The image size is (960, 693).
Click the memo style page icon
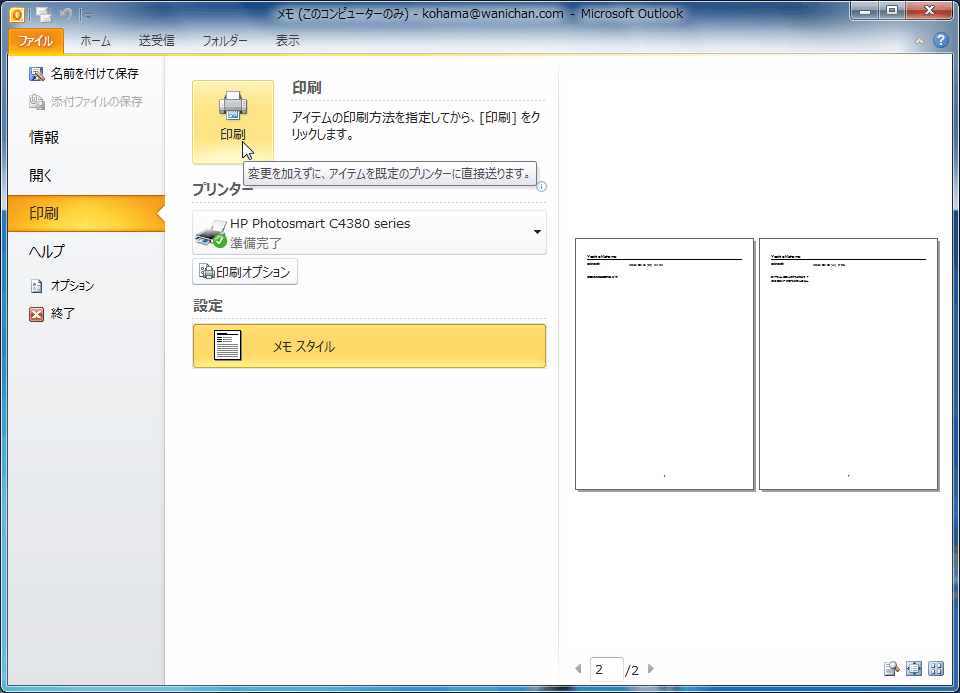[x=227, y=345]
